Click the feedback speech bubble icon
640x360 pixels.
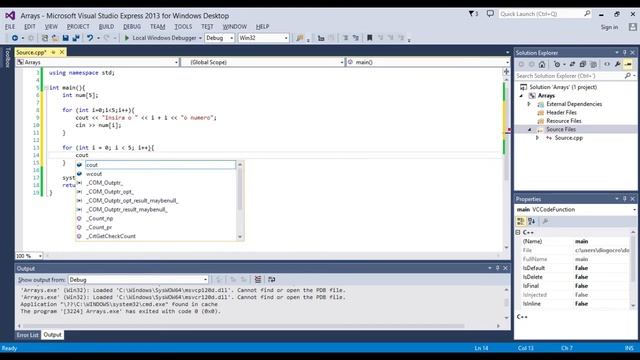click(490, 14)
